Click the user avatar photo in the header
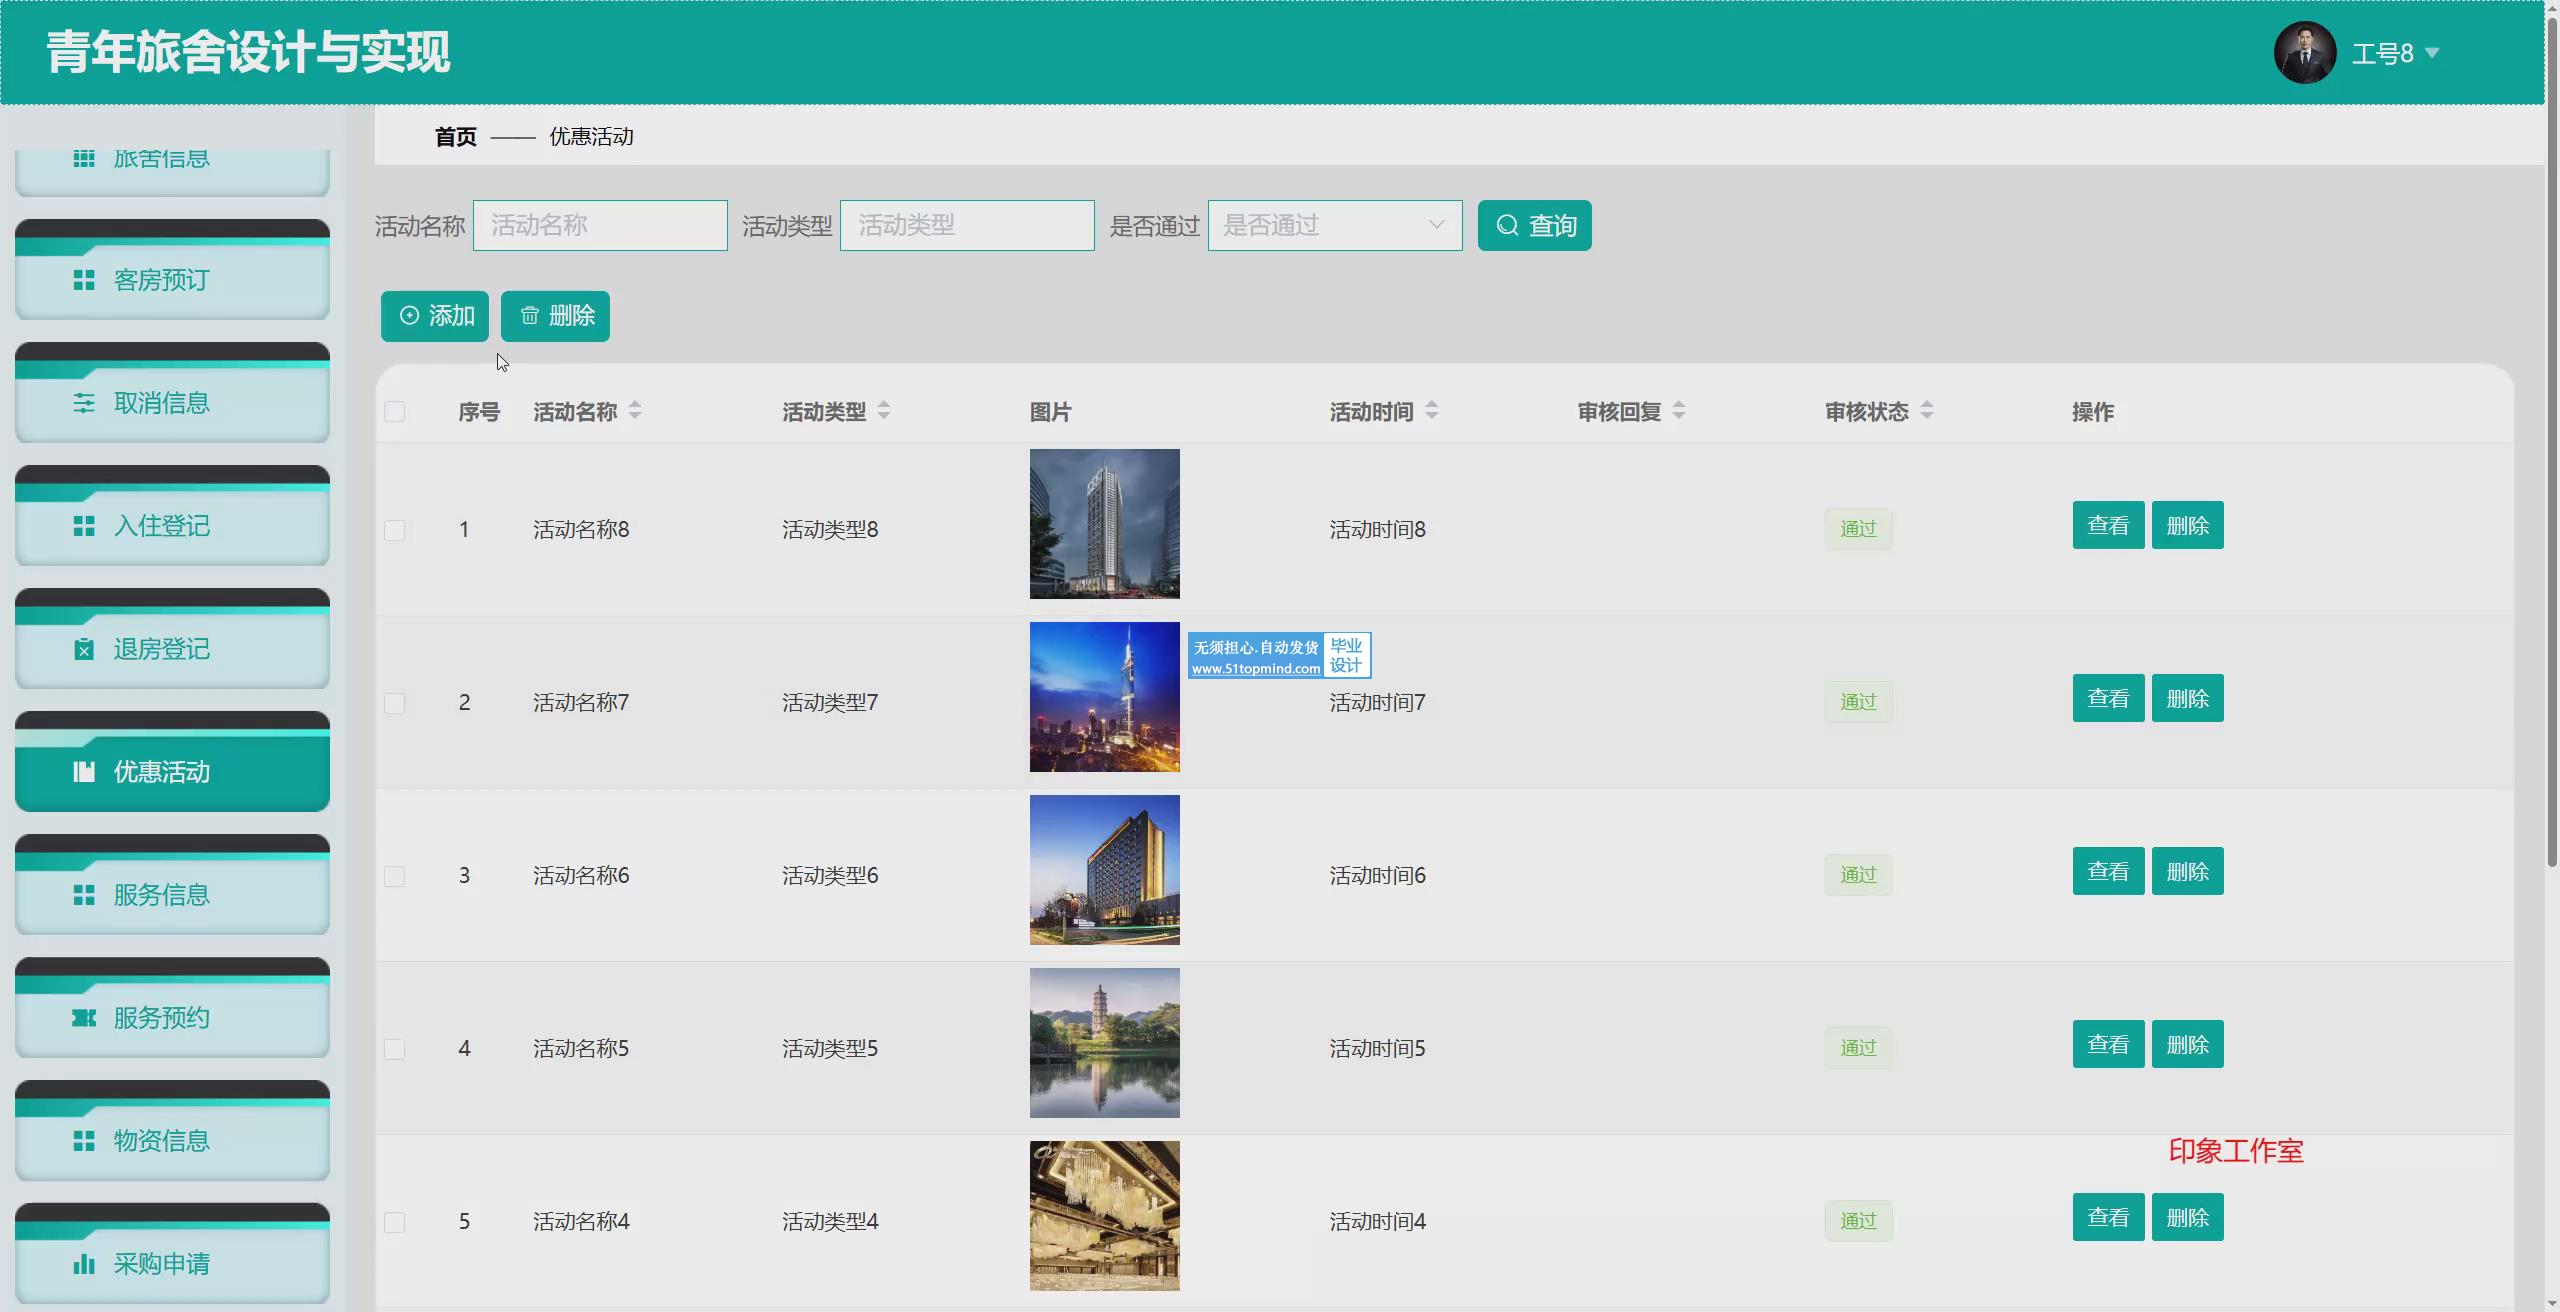Screen dimensions: 2560x1312 point(2304,53)
